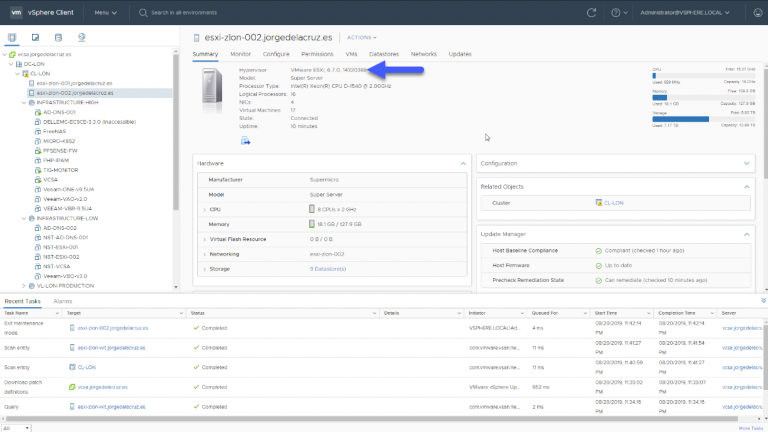This screenshot has height=432, width=768.
Task: Collapse the vcsa.jorgedelacruz.es tree node
Action: [5, 54]
